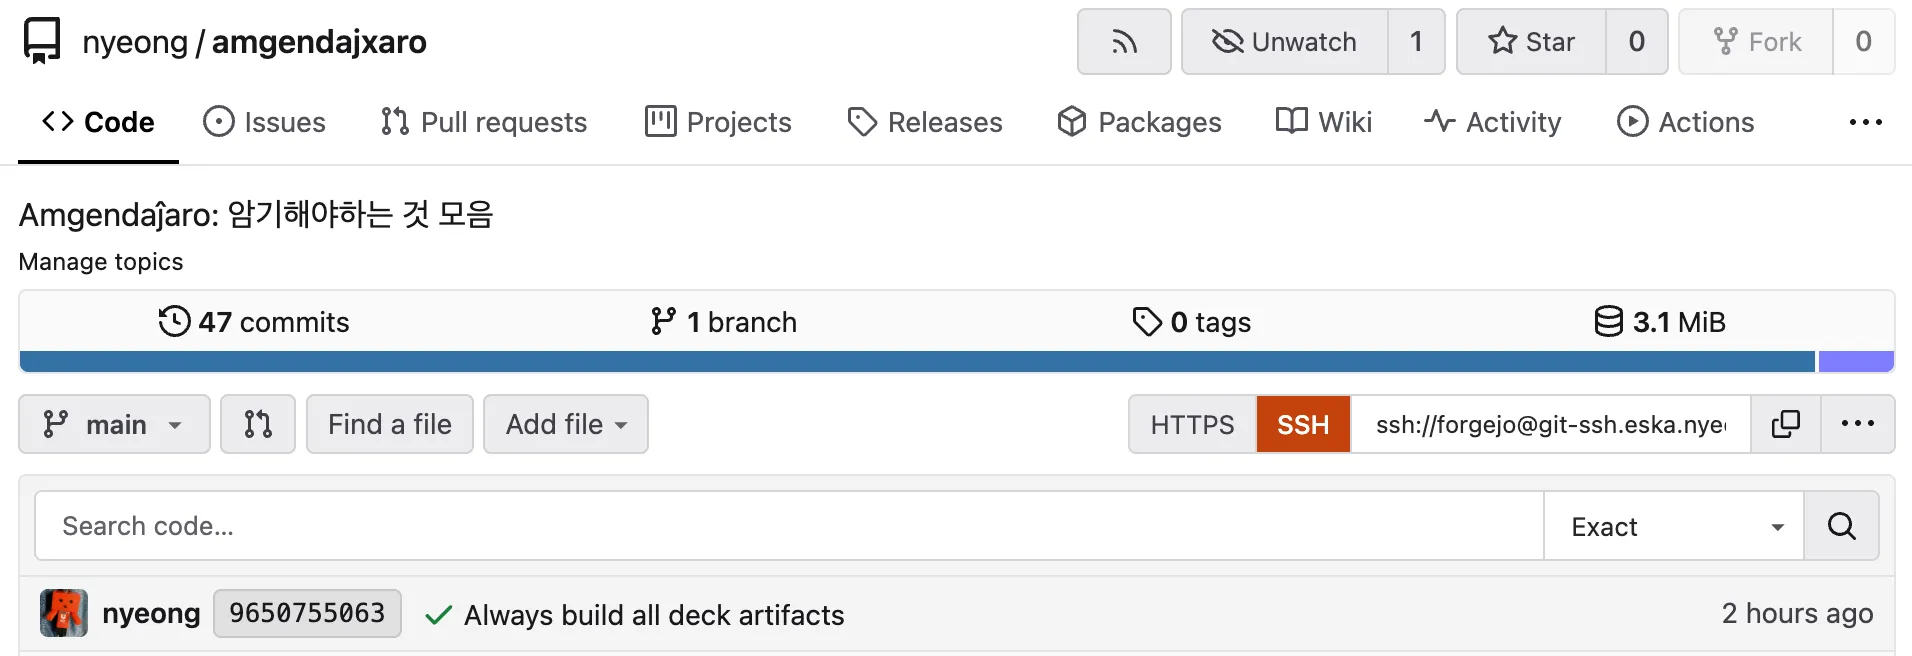Click the blue language statistics bar
Image resolution: width=1912 pixels, height=656 pixels.
coord(916,361)
